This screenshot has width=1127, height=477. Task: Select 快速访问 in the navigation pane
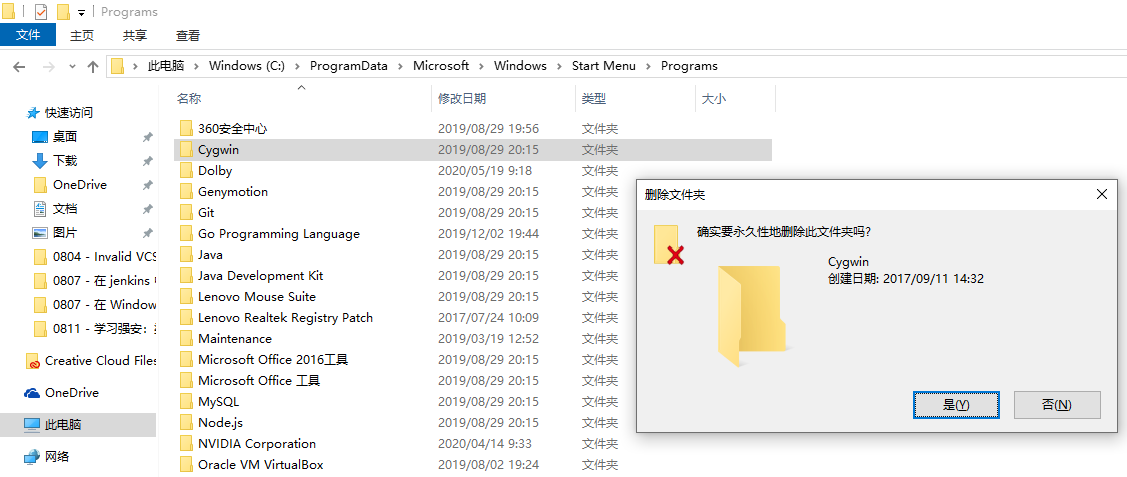pos(69,113)
